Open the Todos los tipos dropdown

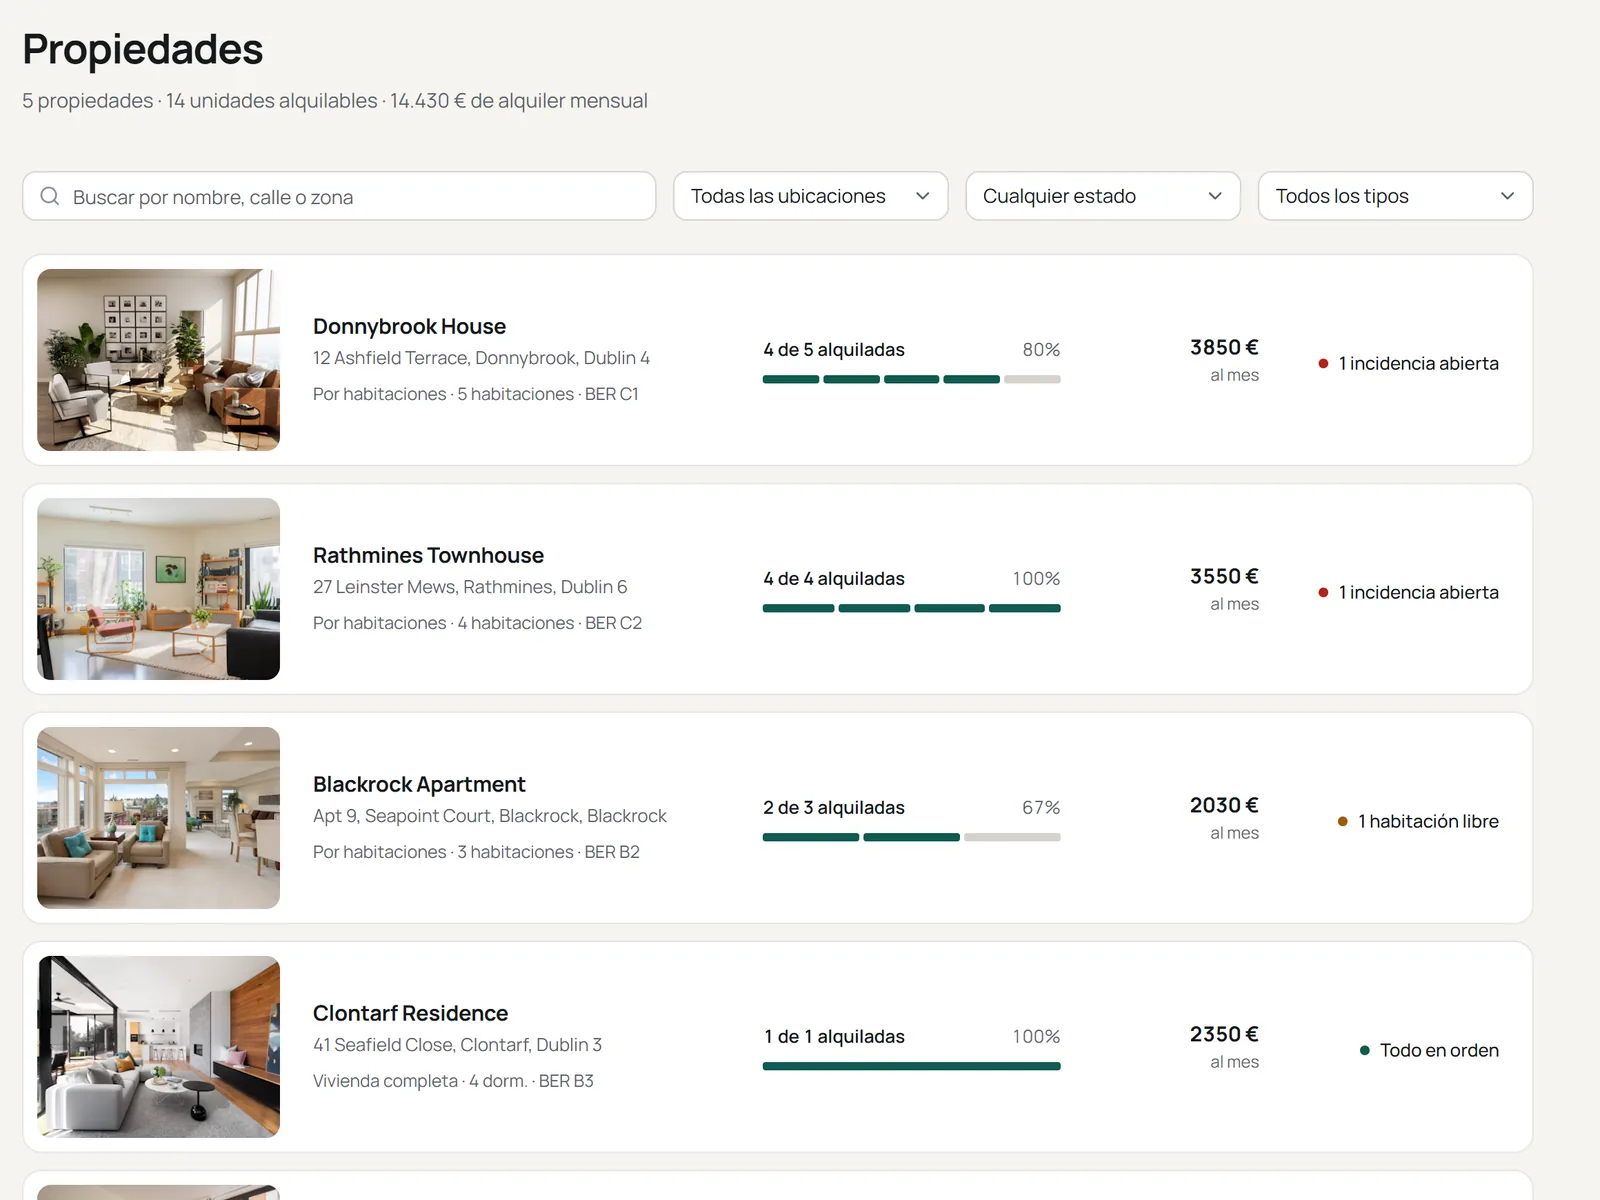point(1395,196)
